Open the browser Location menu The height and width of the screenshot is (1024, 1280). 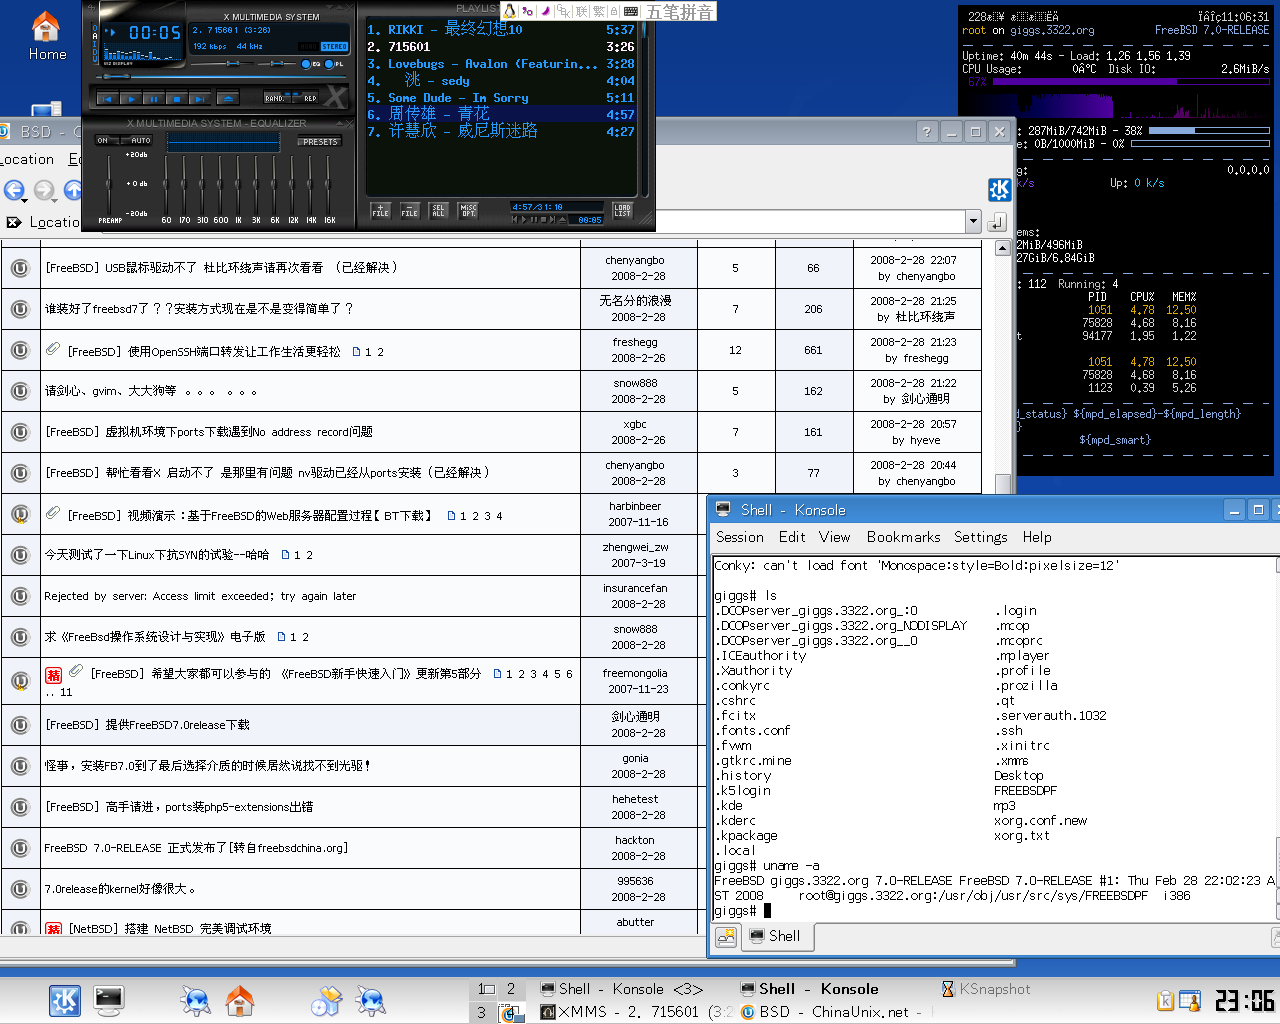point(28,159)
